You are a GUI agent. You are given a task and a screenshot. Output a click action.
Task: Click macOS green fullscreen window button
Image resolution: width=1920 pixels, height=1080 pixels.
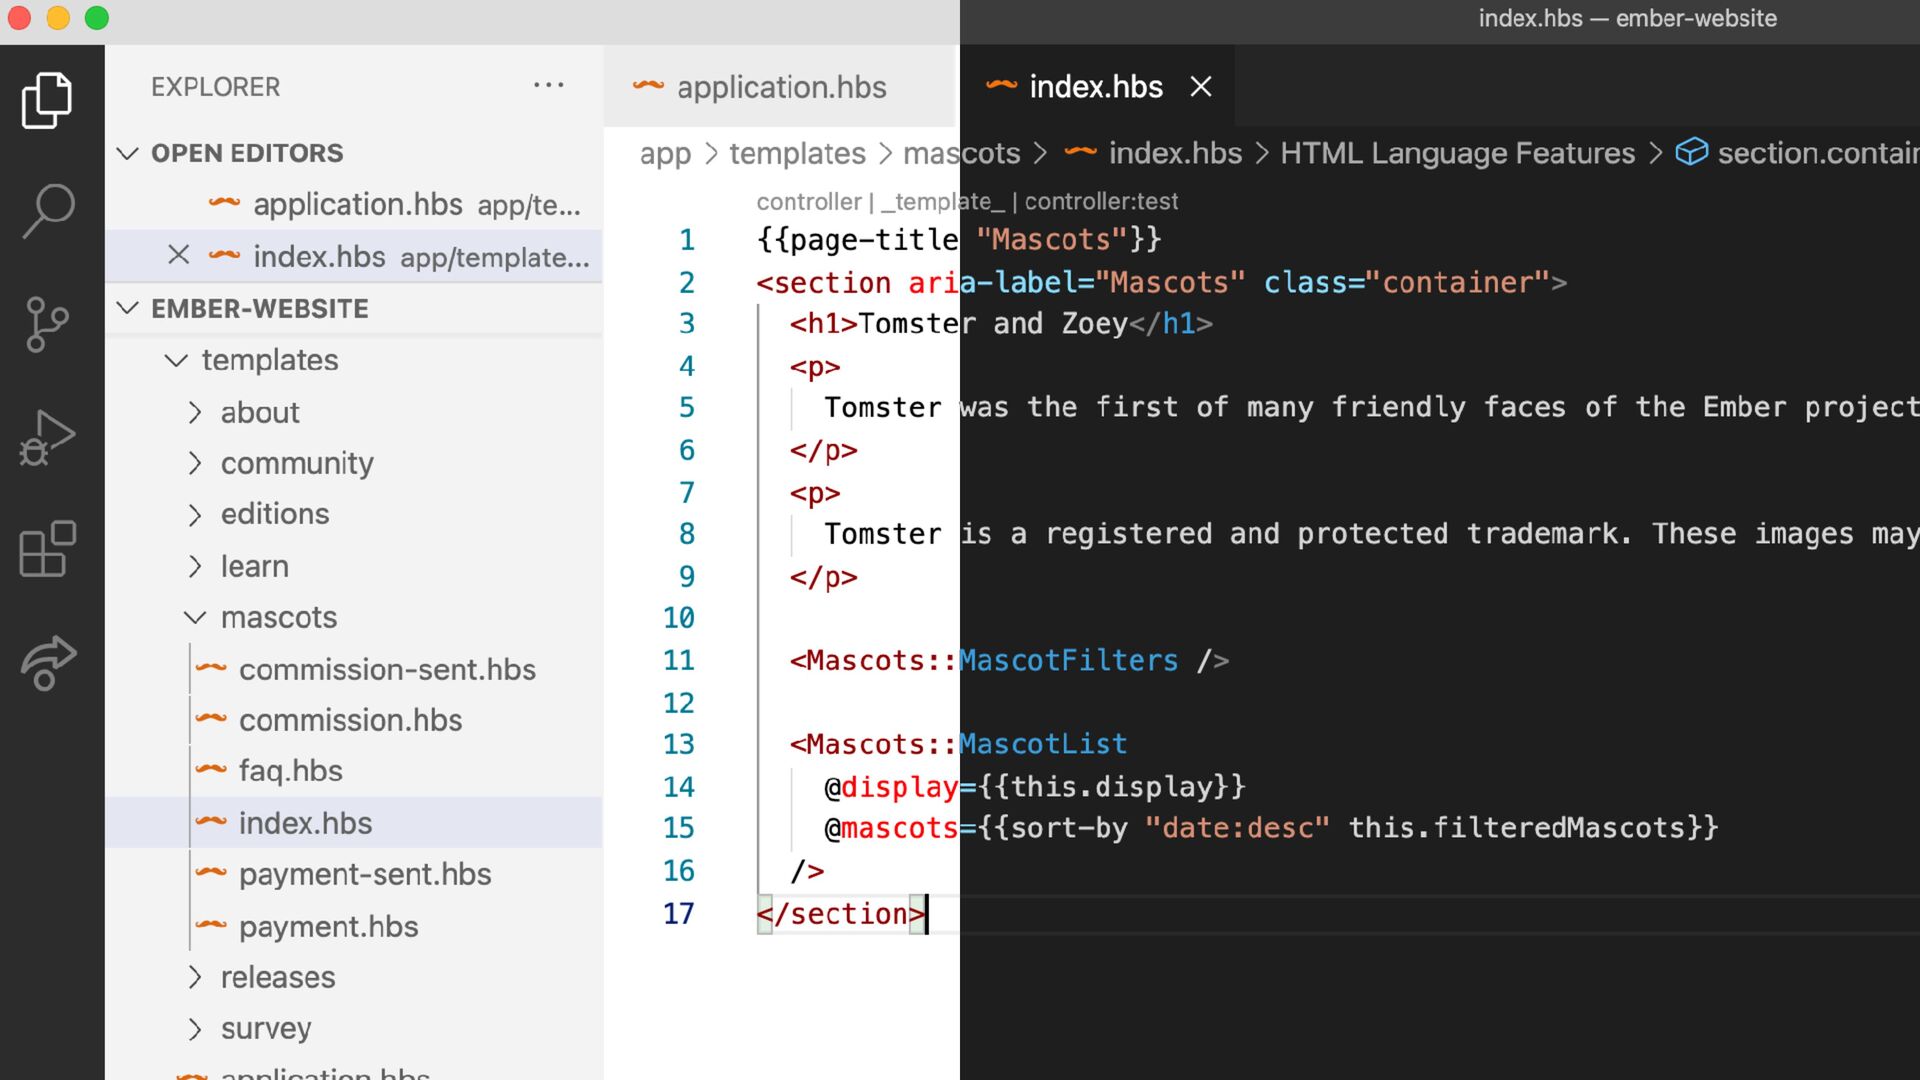pos(96,18)
